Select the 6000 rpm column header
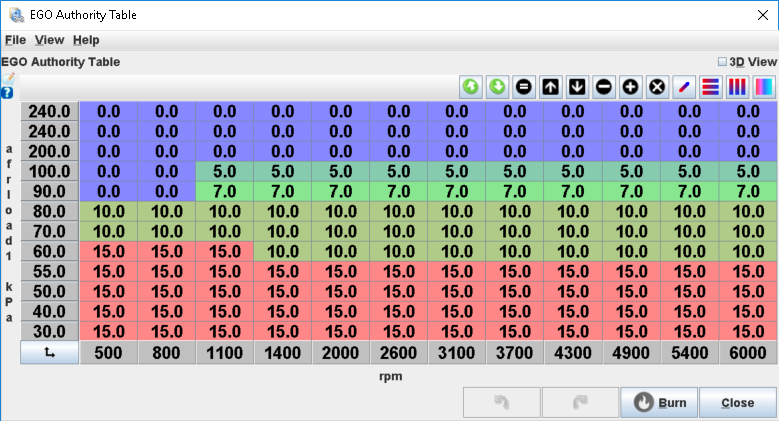Screen dimensions: 779x421 748,353
